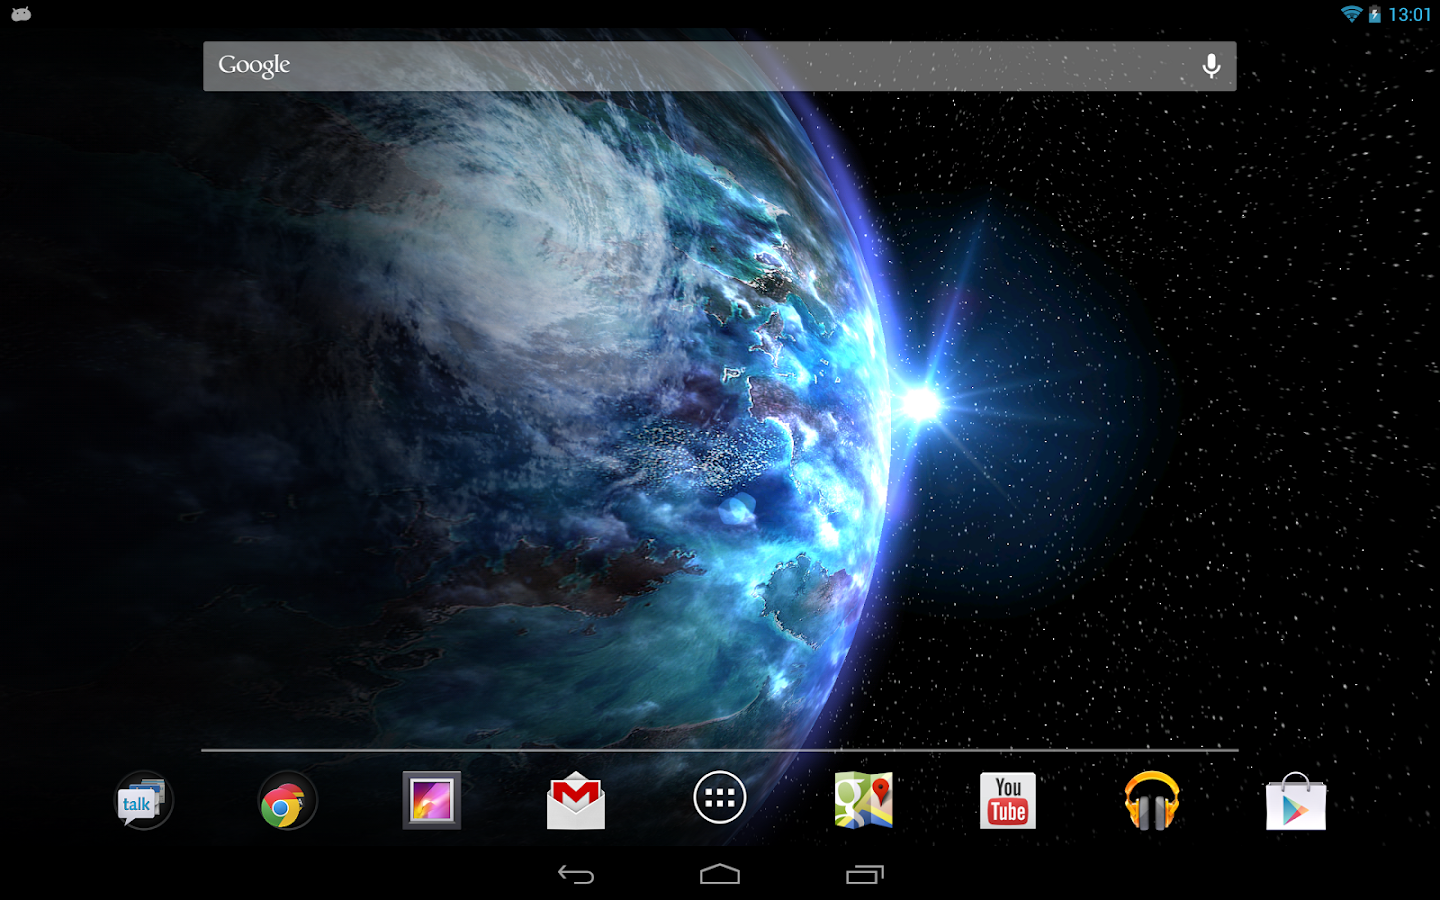Open Play Music headphones icon
The width and height of the screenshot is (1440, 900).
point(1152,801)
